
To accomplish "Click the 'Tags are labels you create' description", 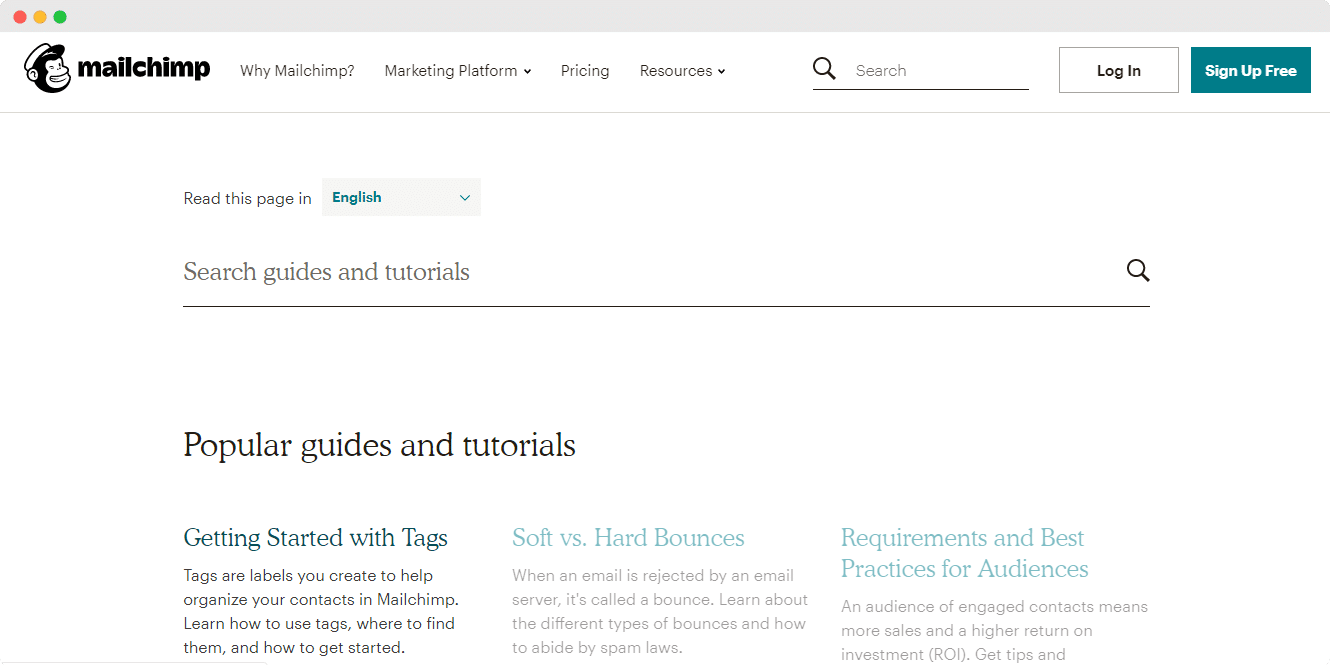I will pos(320,611).
